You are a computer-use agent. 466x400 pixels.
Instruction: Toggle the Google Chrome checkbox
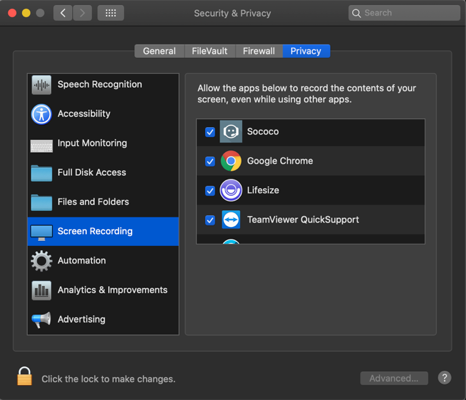[210, 161]
